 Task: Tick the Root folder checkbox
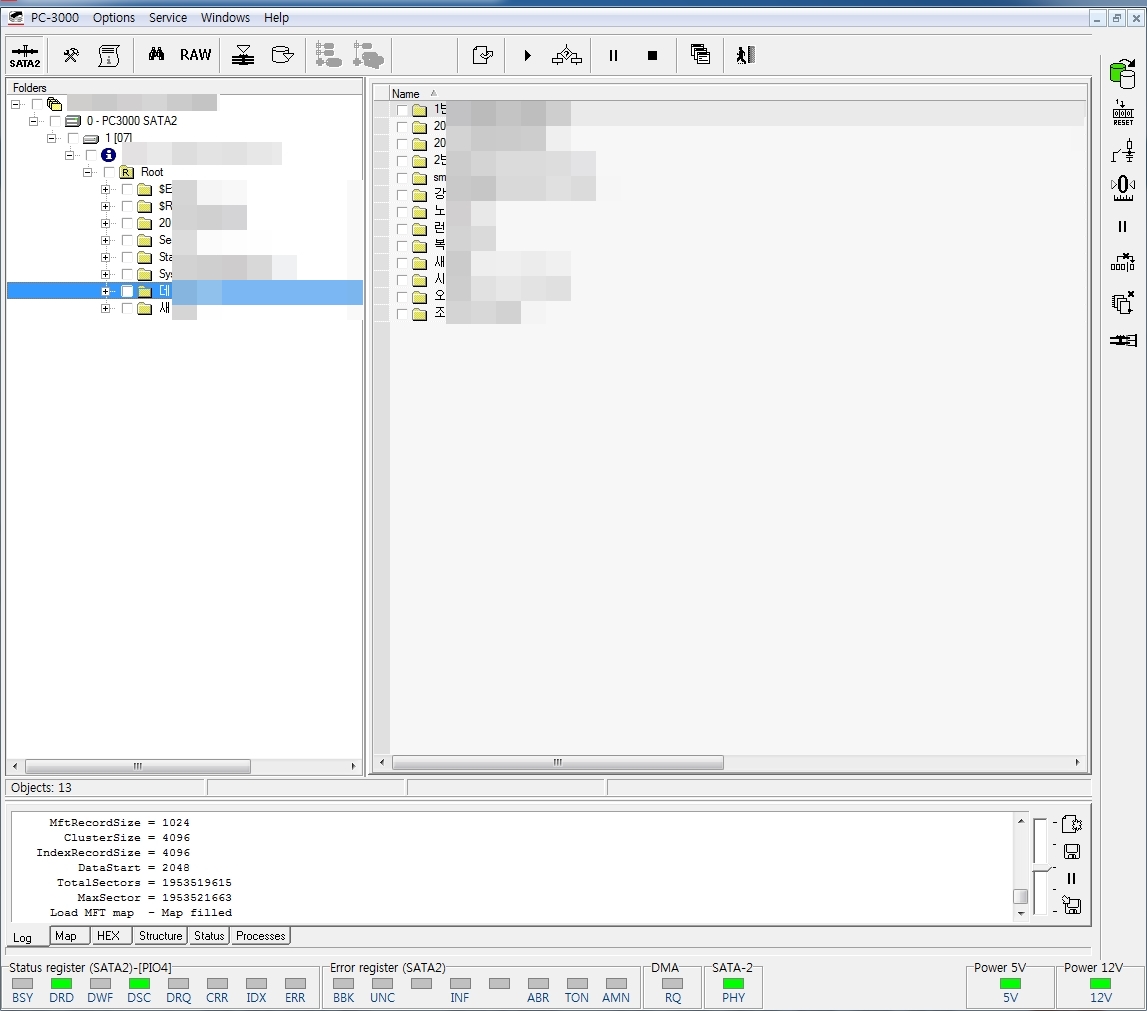[x=109, y=172]
